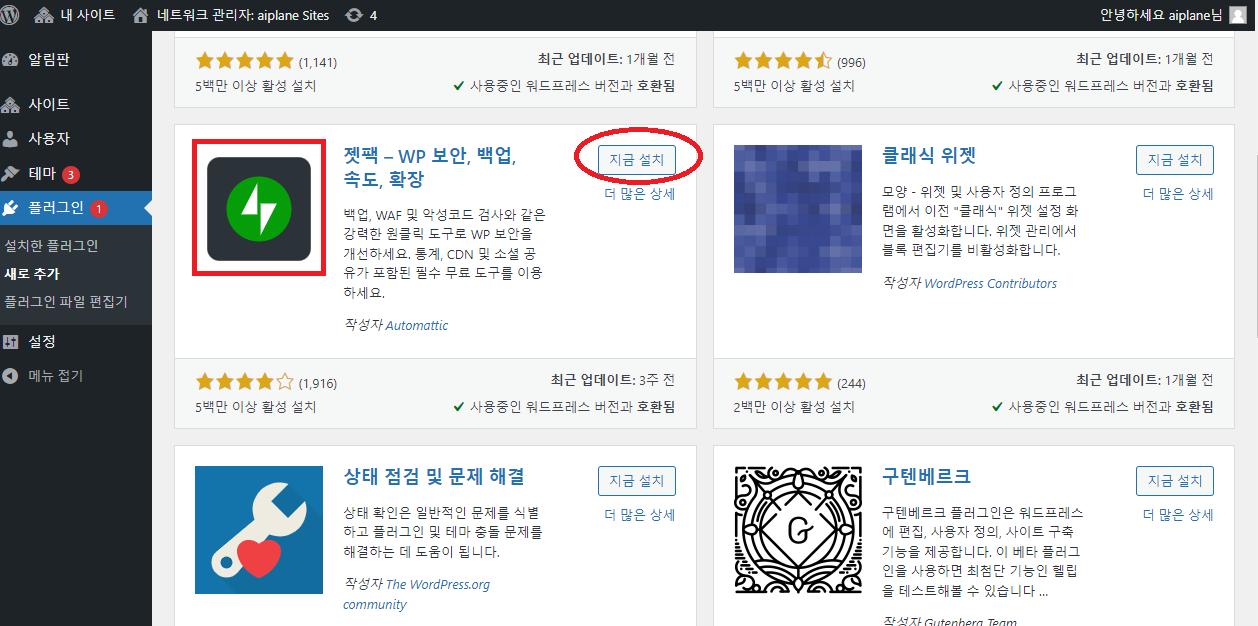Click the user avatar in admin bar
This screenshot has height=626, width=1258.
(1238, 15)
